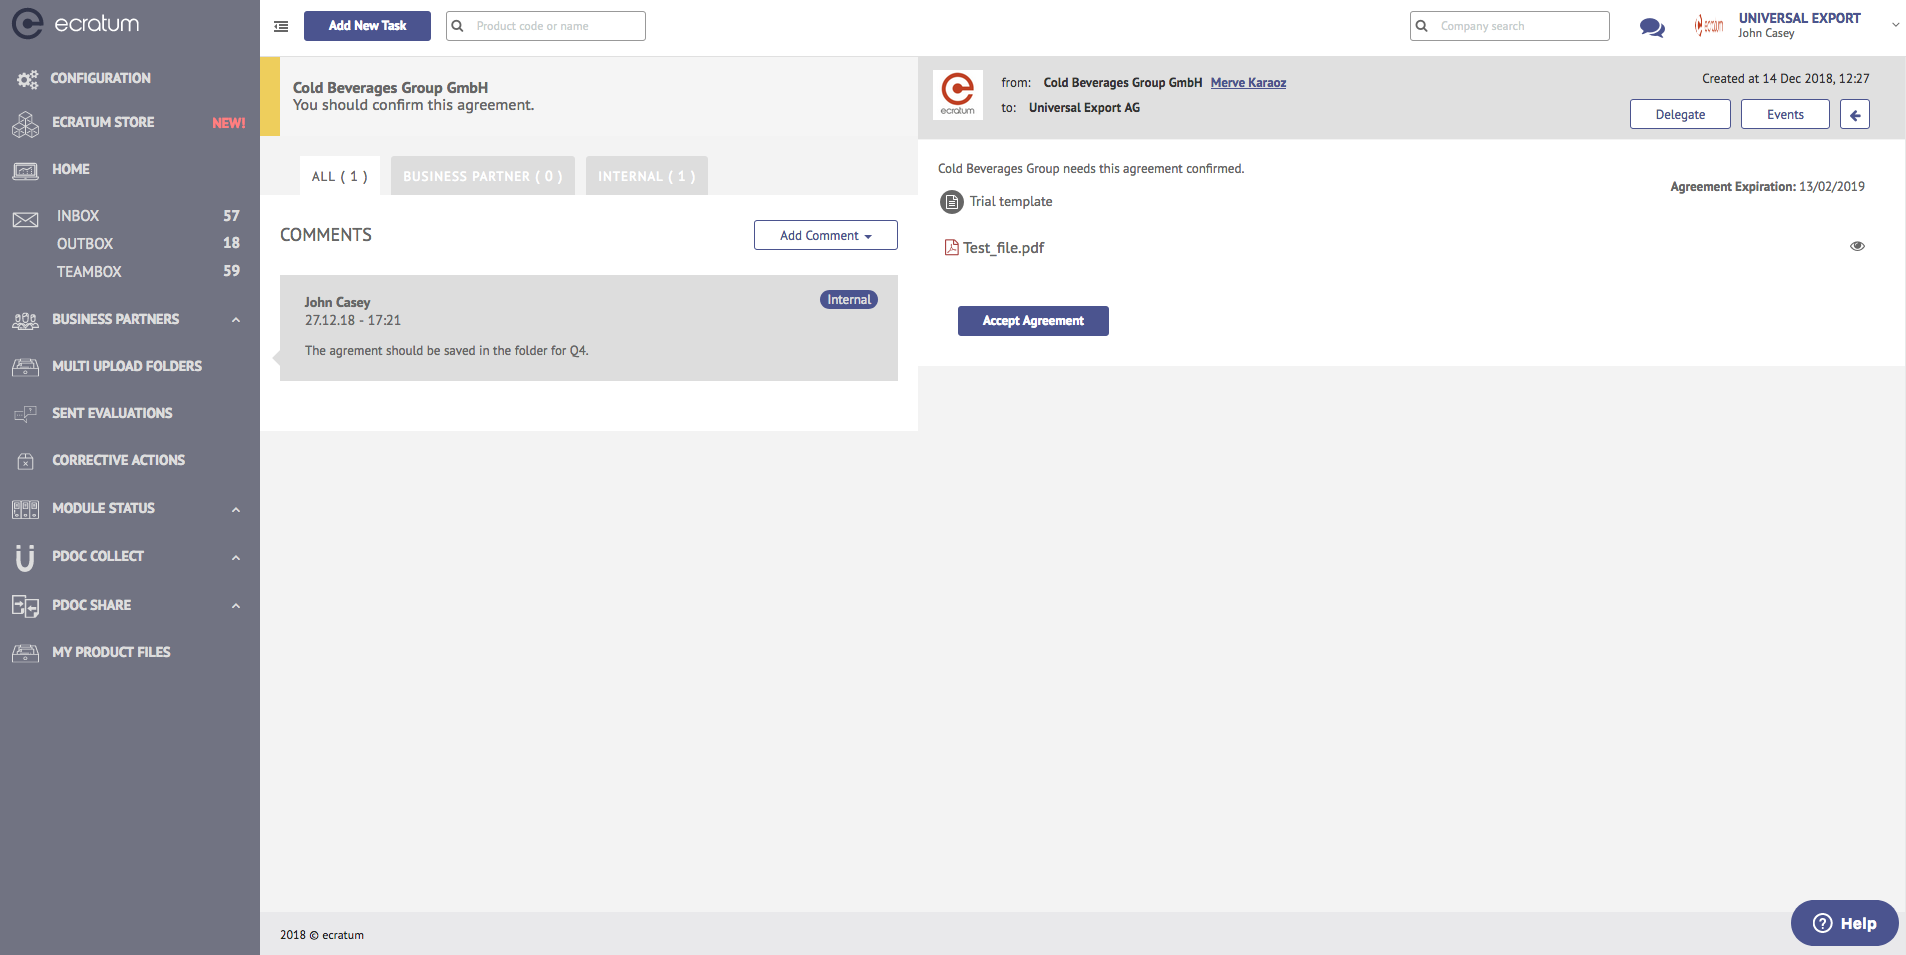
Task: Click the Sent Evaluations icon
Action: pyautogui.click(x=26, y=414)
